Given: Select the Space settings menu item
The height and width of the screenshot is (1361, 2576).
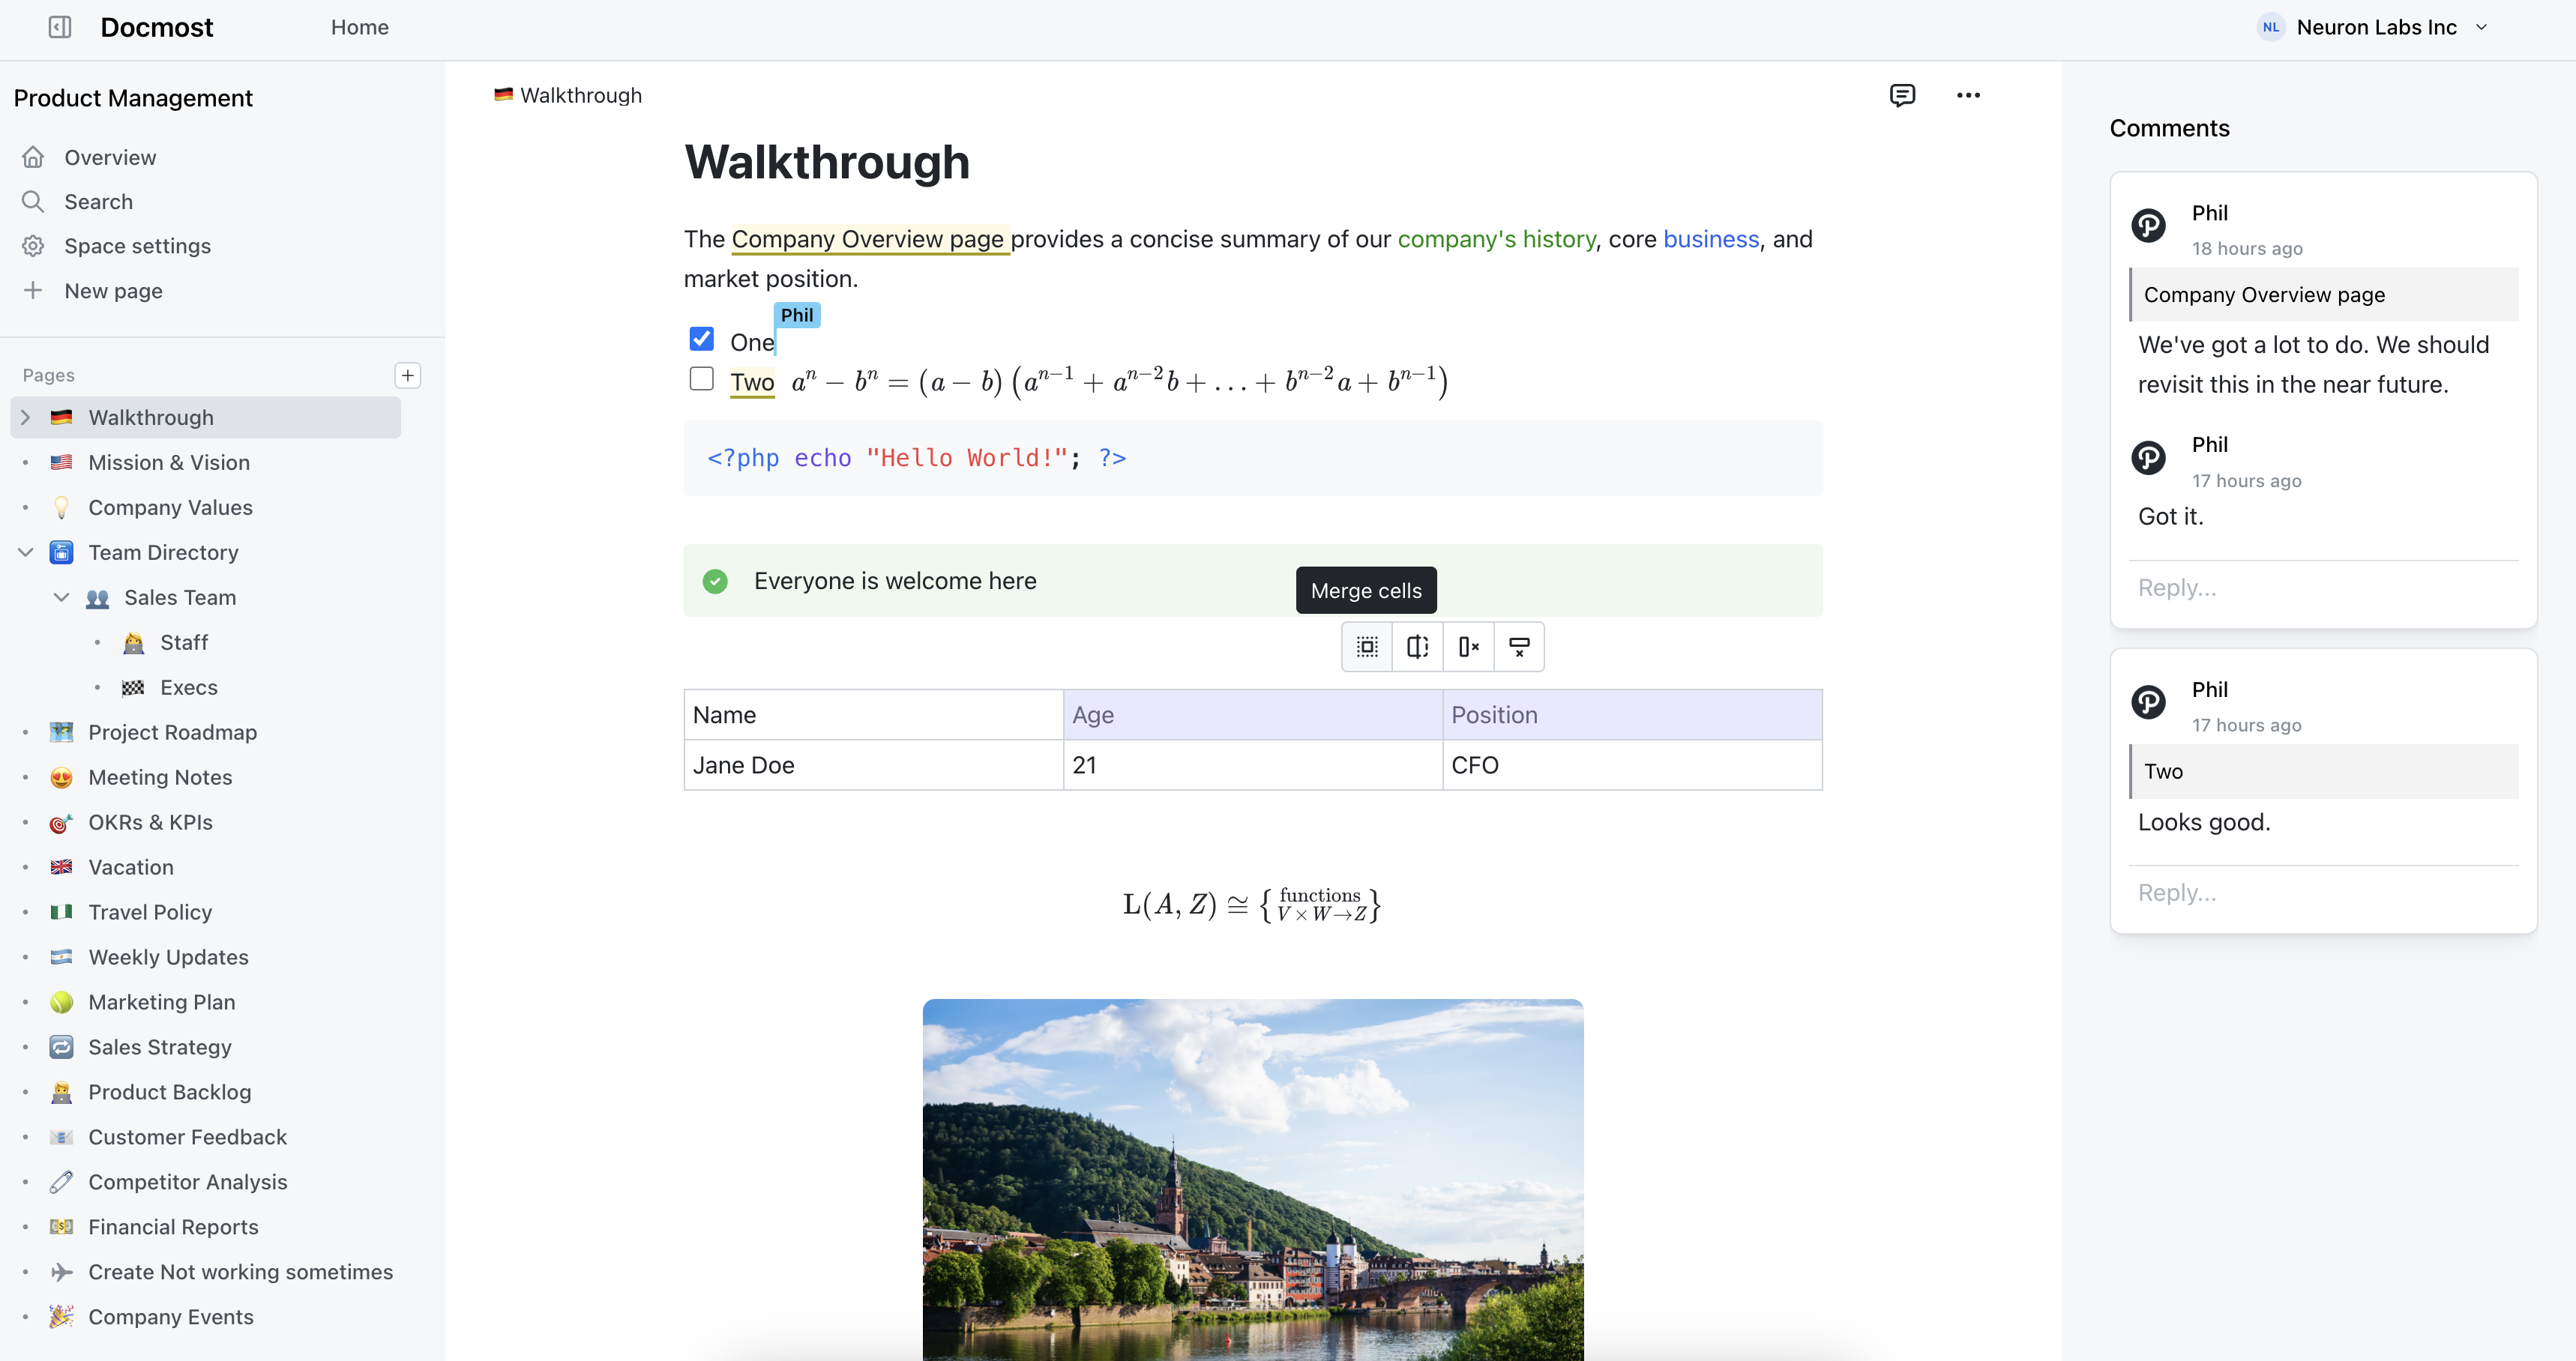Looking at the screenshot, I should pyautogui.click(x=138, y=245).
